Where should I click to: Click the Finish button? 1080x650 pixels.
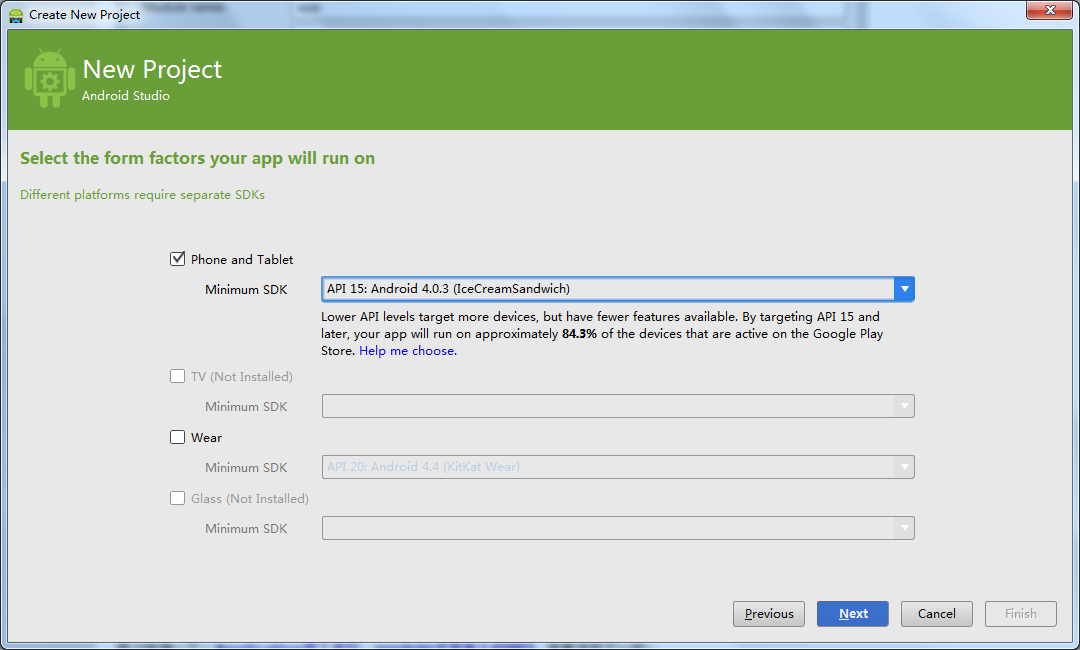1021,614
